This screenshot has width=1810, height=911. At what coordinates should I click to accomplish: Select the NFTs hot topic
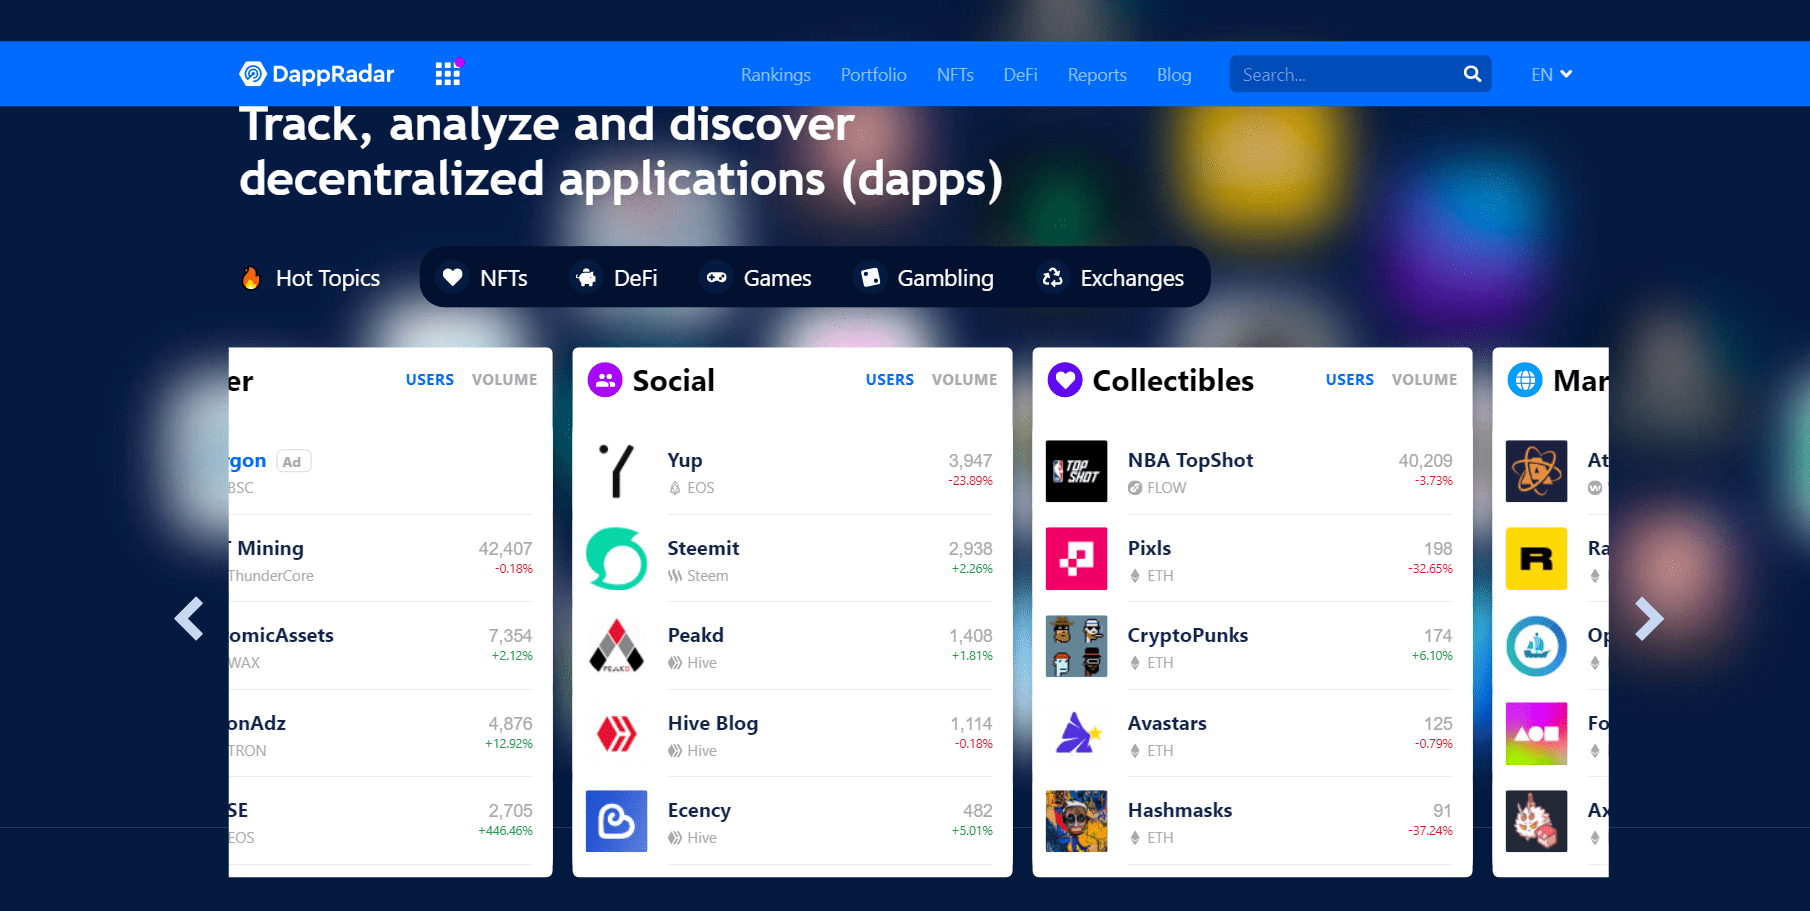(484, 277)
